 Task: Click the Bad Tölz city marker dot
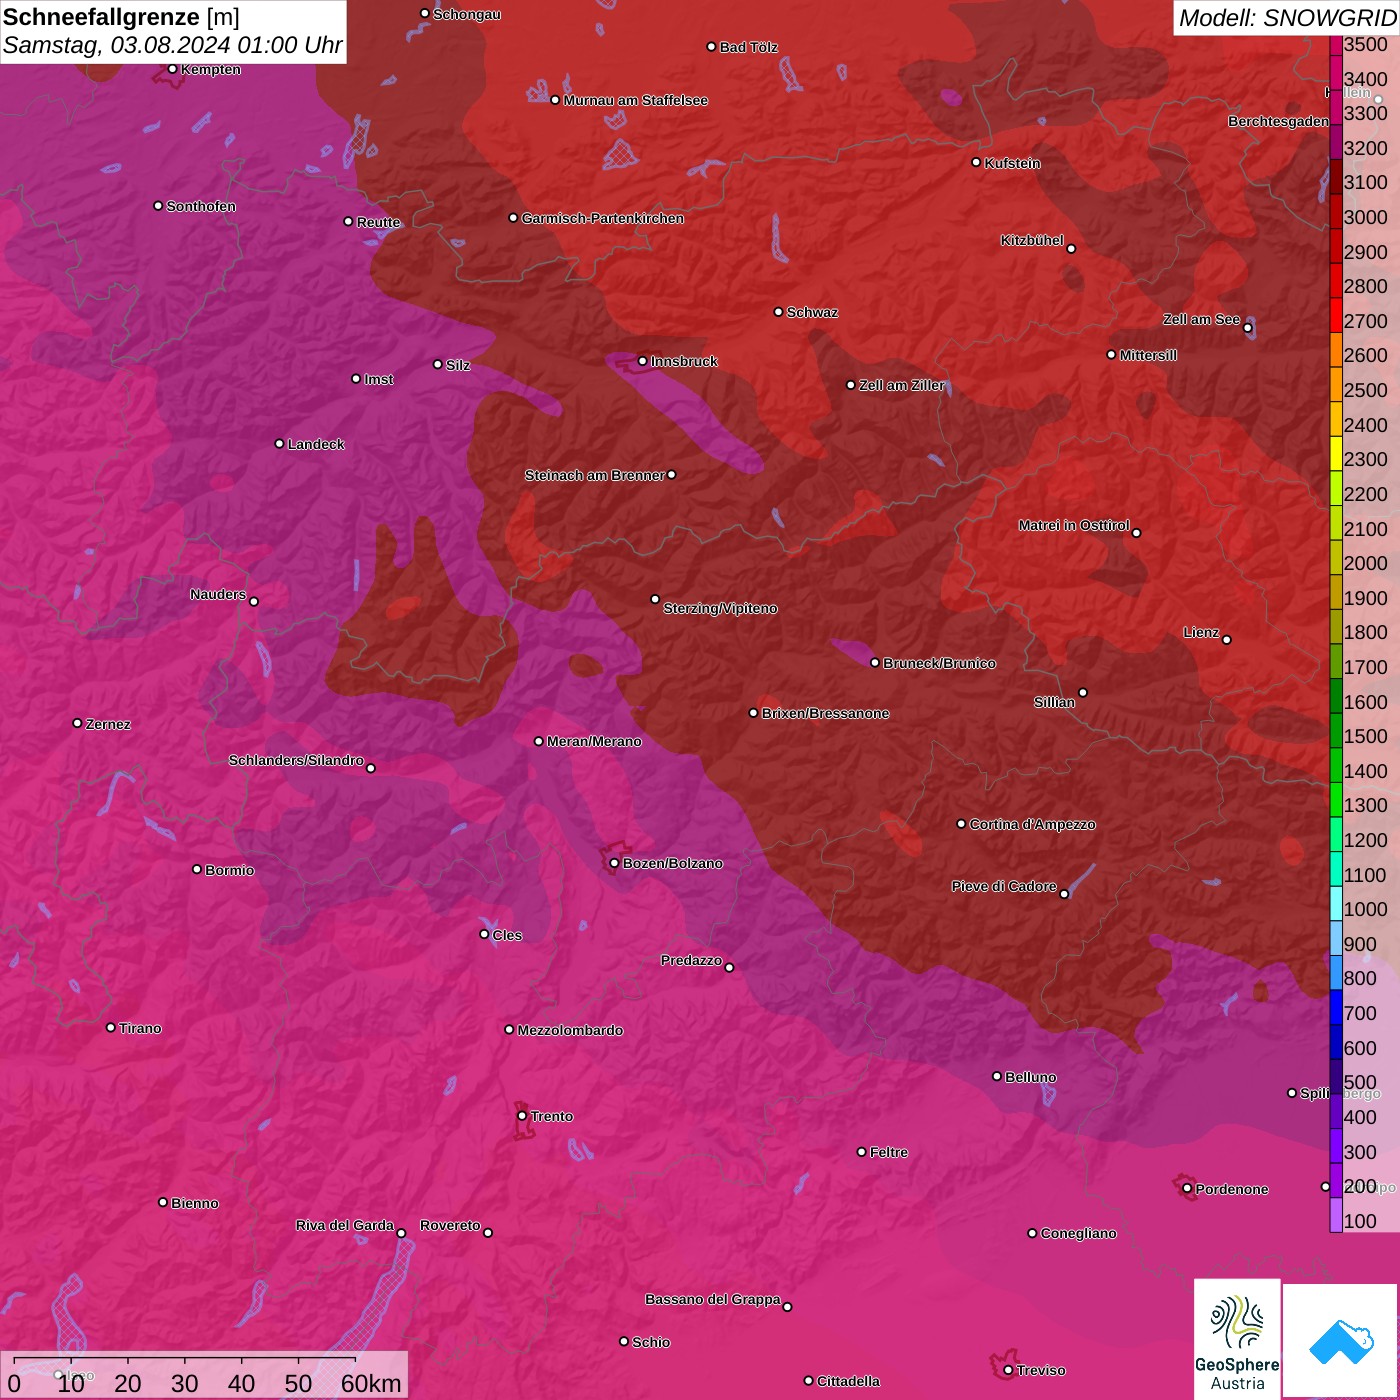[711, 47]
